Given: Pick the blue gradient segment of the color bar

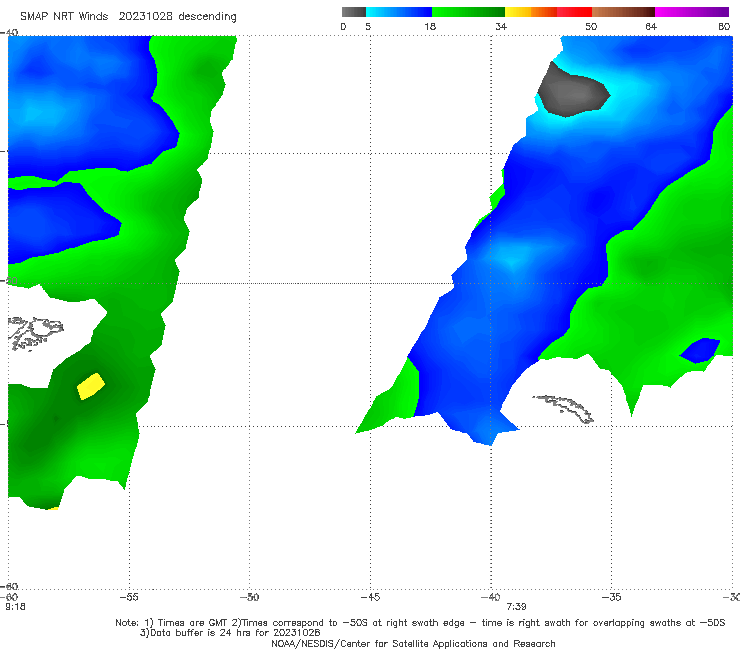Looking at the screenshot, I should pos(399,12).
